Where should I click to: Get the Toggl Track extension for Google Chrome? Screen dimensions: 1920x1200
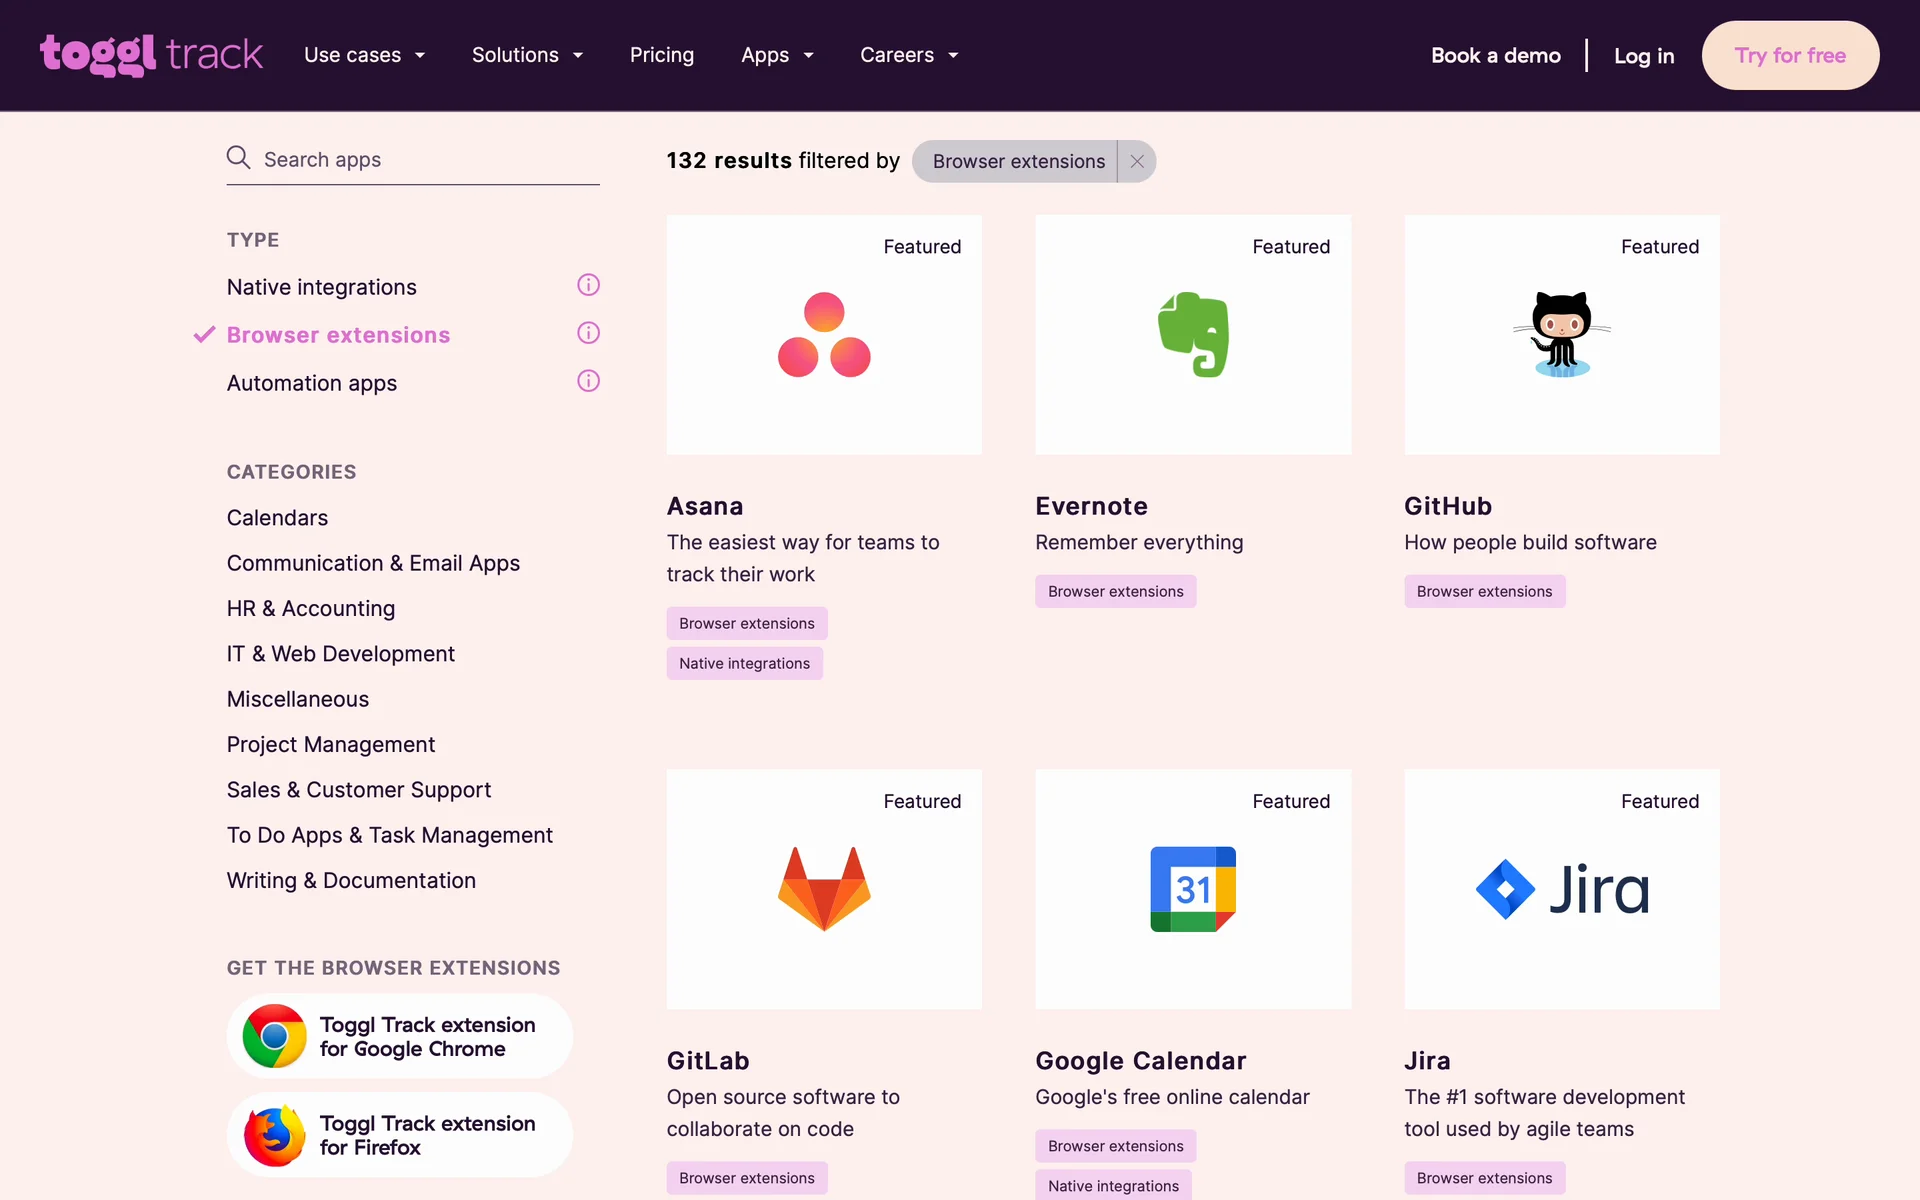click(400, 1036)
